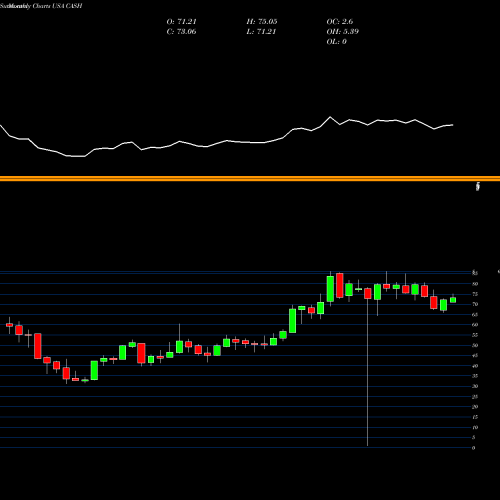Click the price axis label '55'

click(475, 335)
